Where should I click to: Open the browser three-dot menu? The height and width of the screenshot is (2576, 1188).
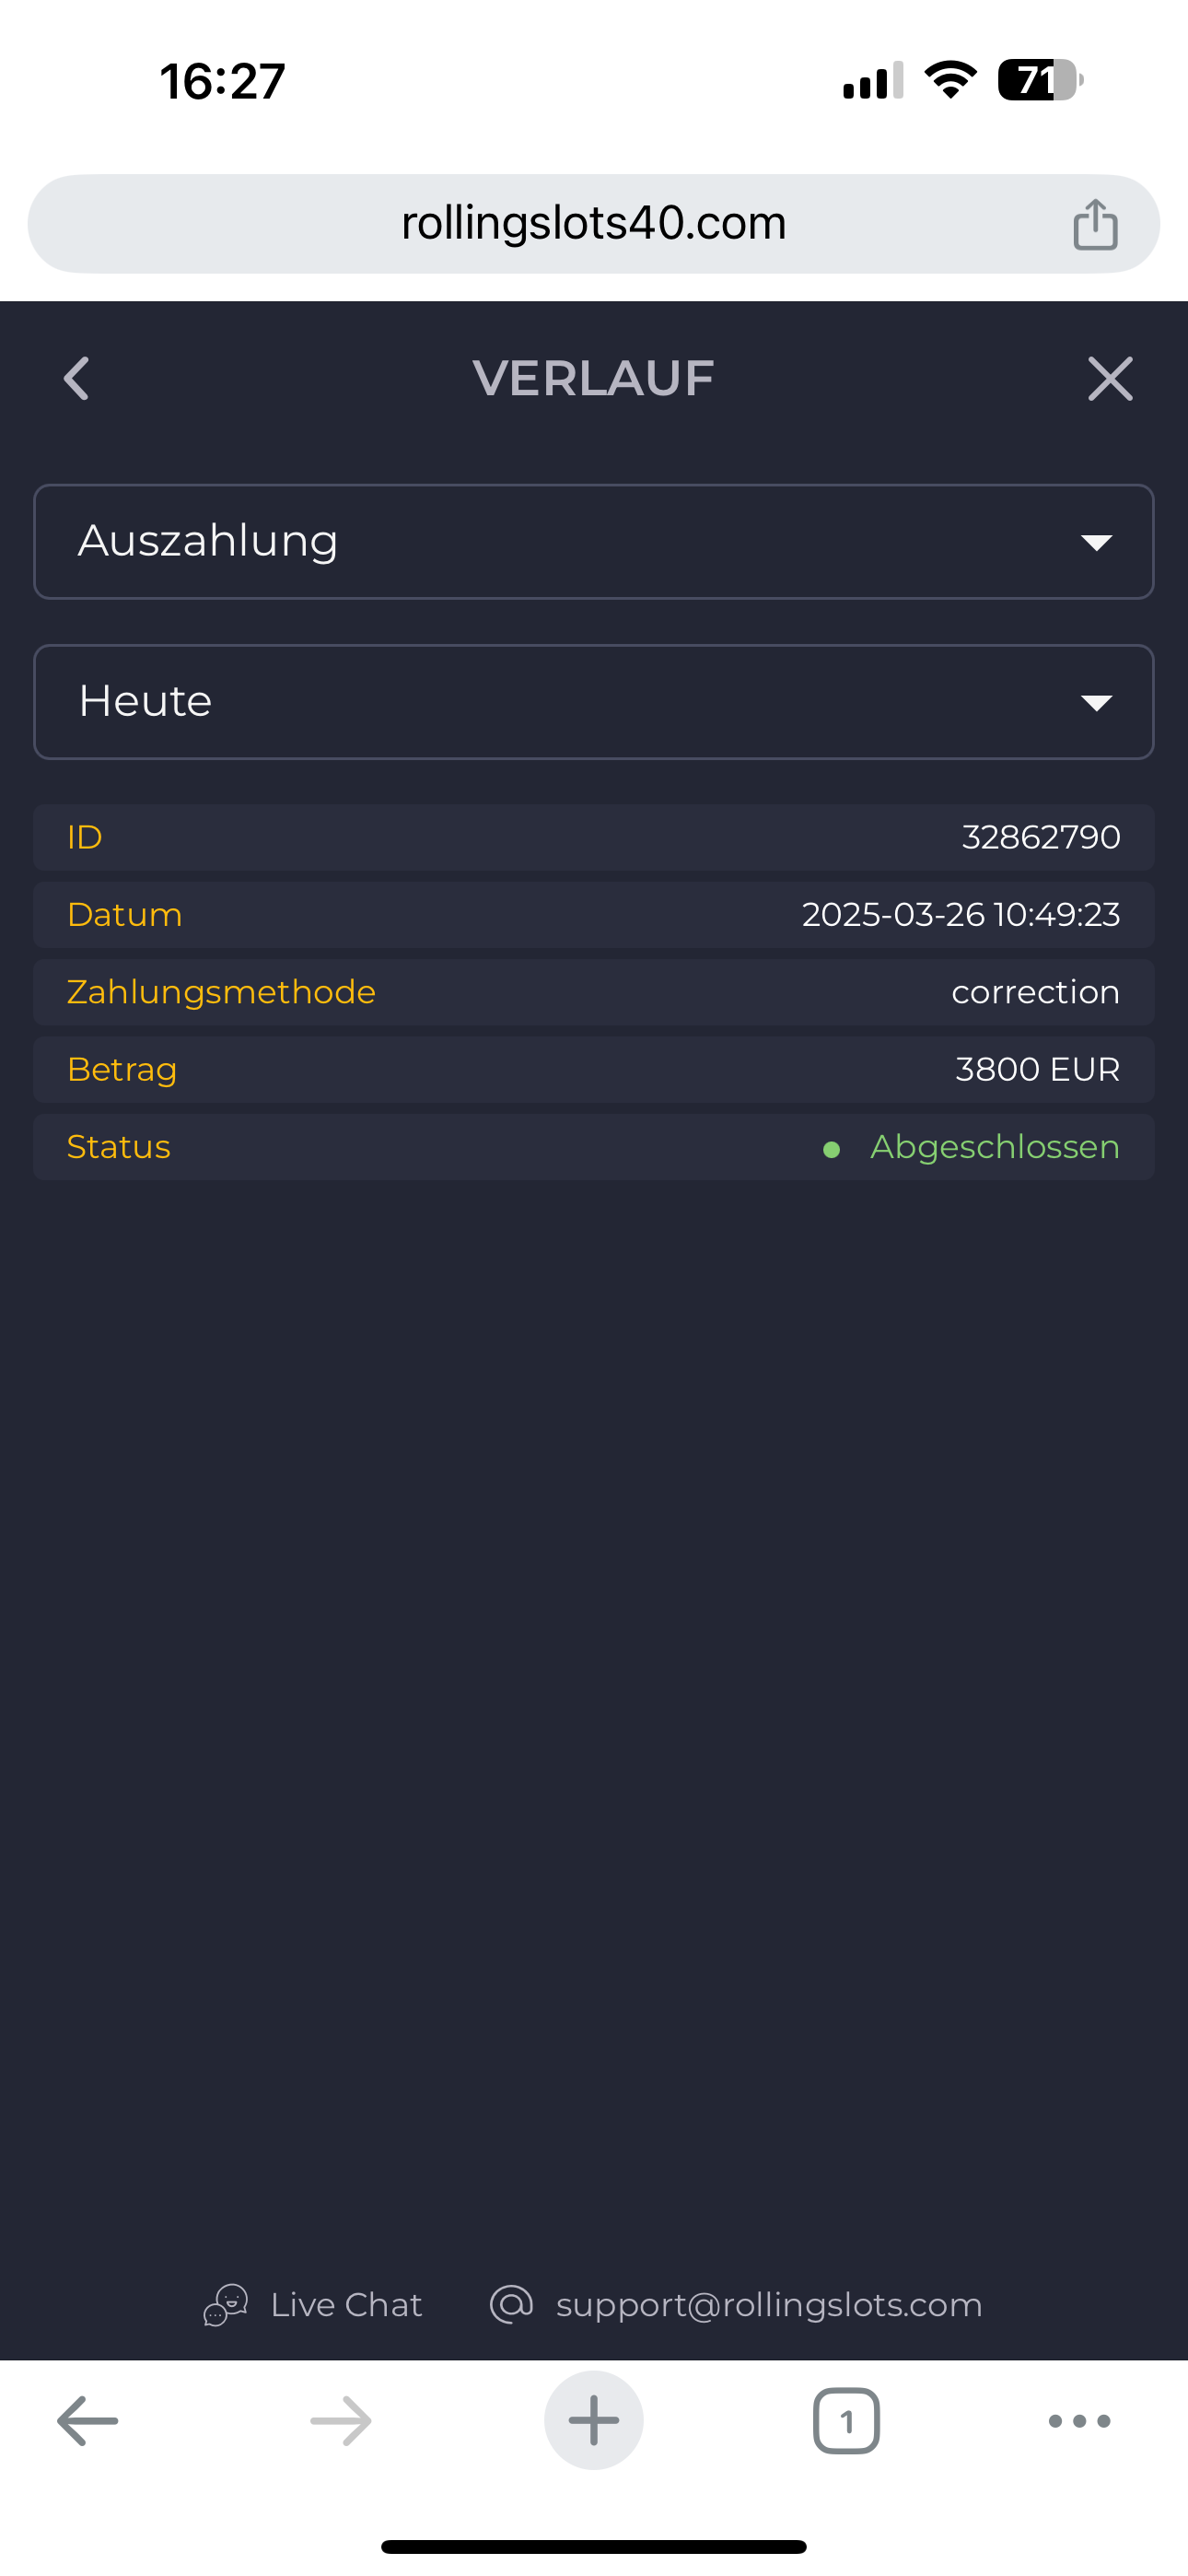1079,2421
